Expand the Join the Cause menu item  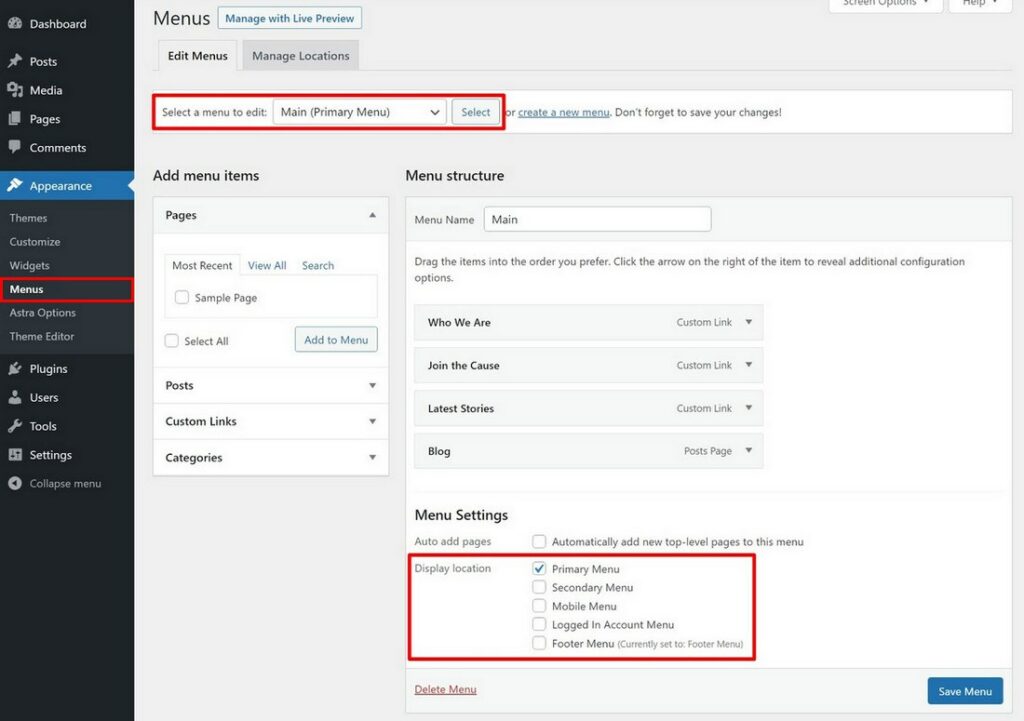point(748,365)
